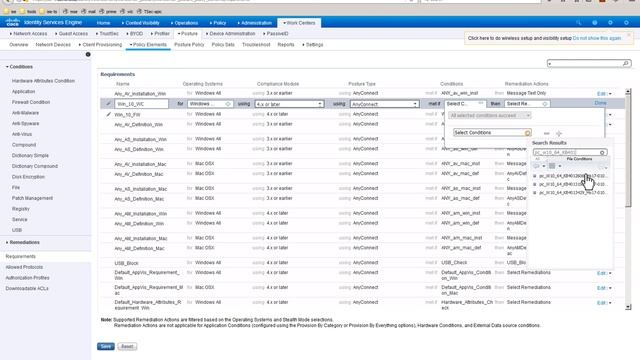The width and height of the screenshot is (640, 360).
Task: Click the scroll up arrow of requirements list
Action: 628,92
